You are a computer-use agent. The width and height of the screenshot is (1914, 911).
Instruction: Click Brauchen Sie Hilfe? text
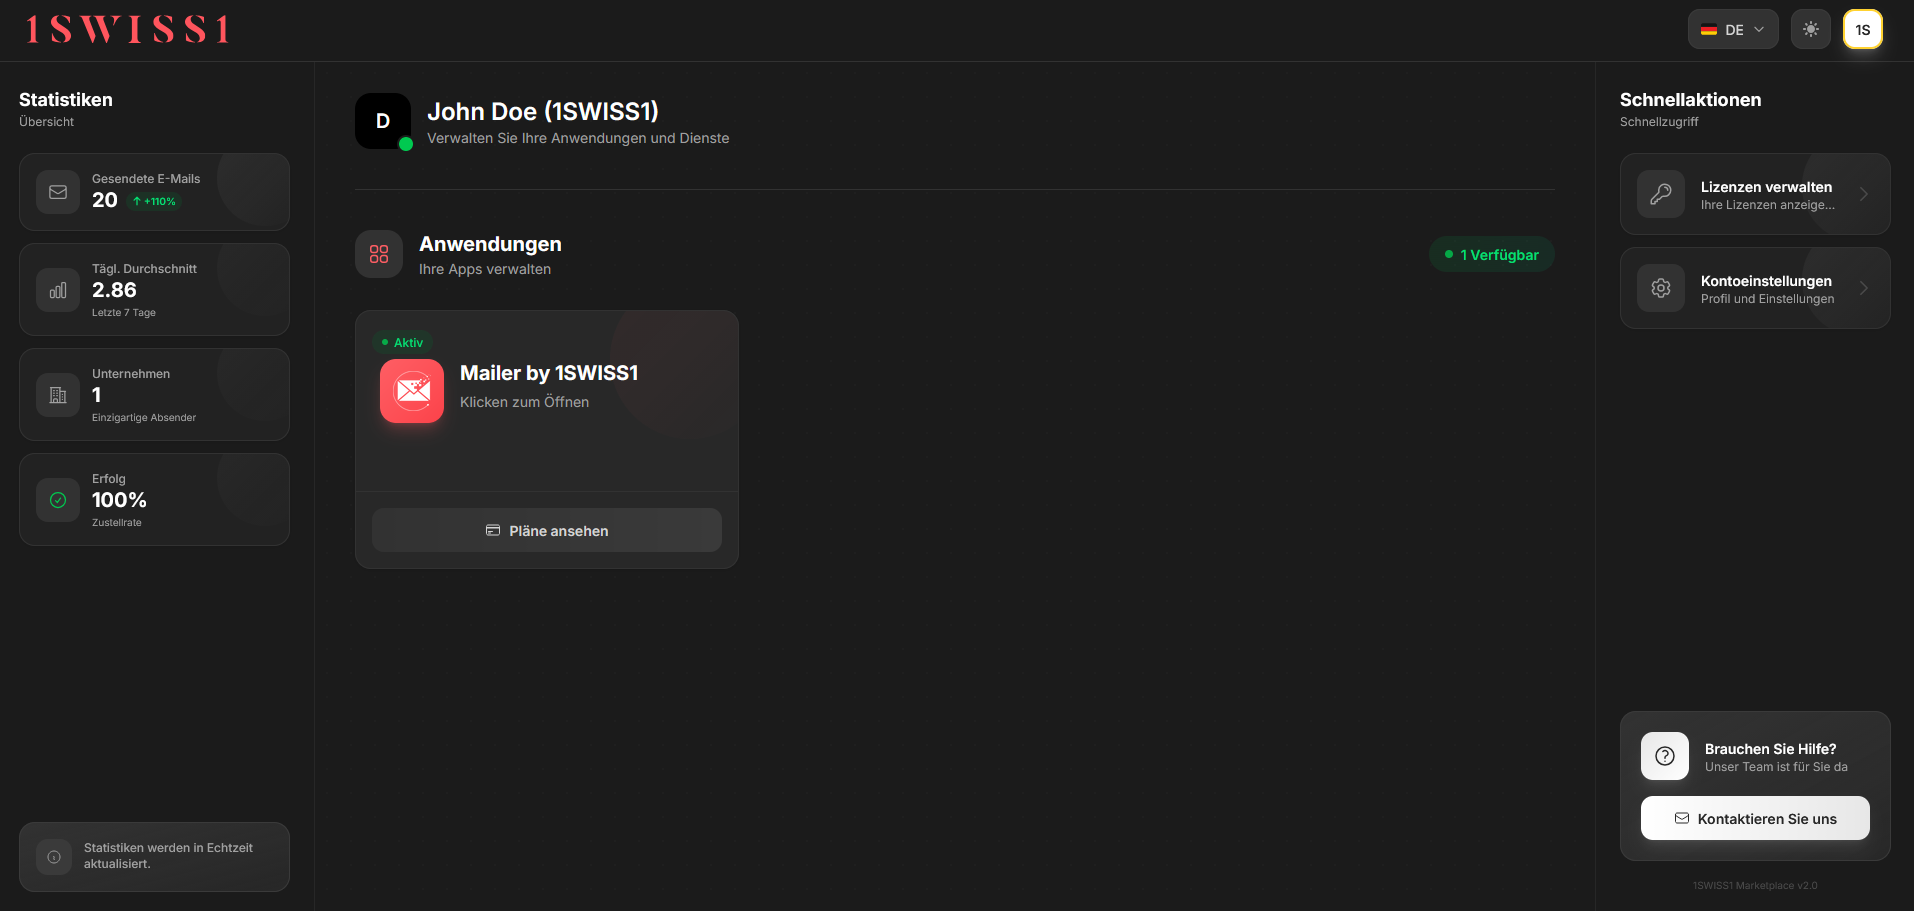[1770, 749]
